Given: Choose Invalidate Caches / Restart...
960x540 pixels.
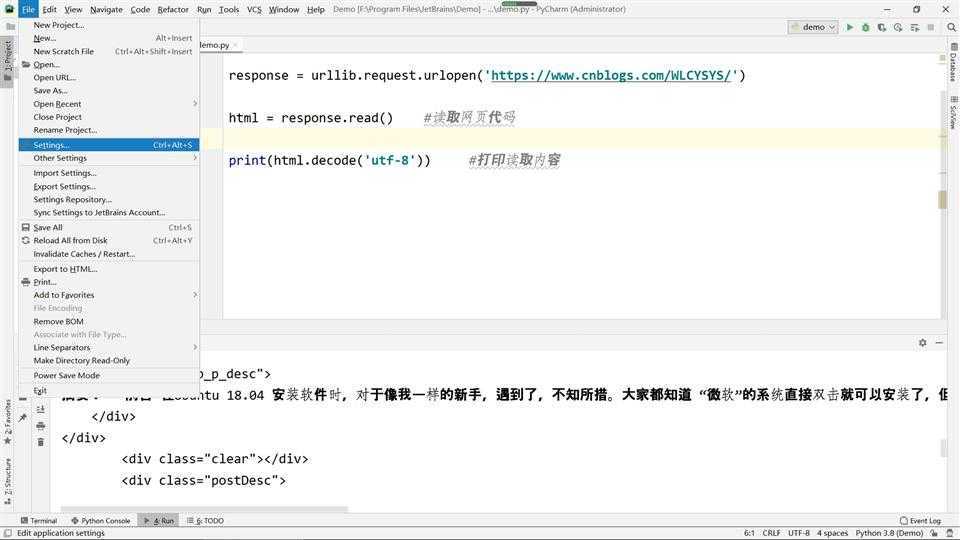Looking at the screenshot, I should 109,254.
